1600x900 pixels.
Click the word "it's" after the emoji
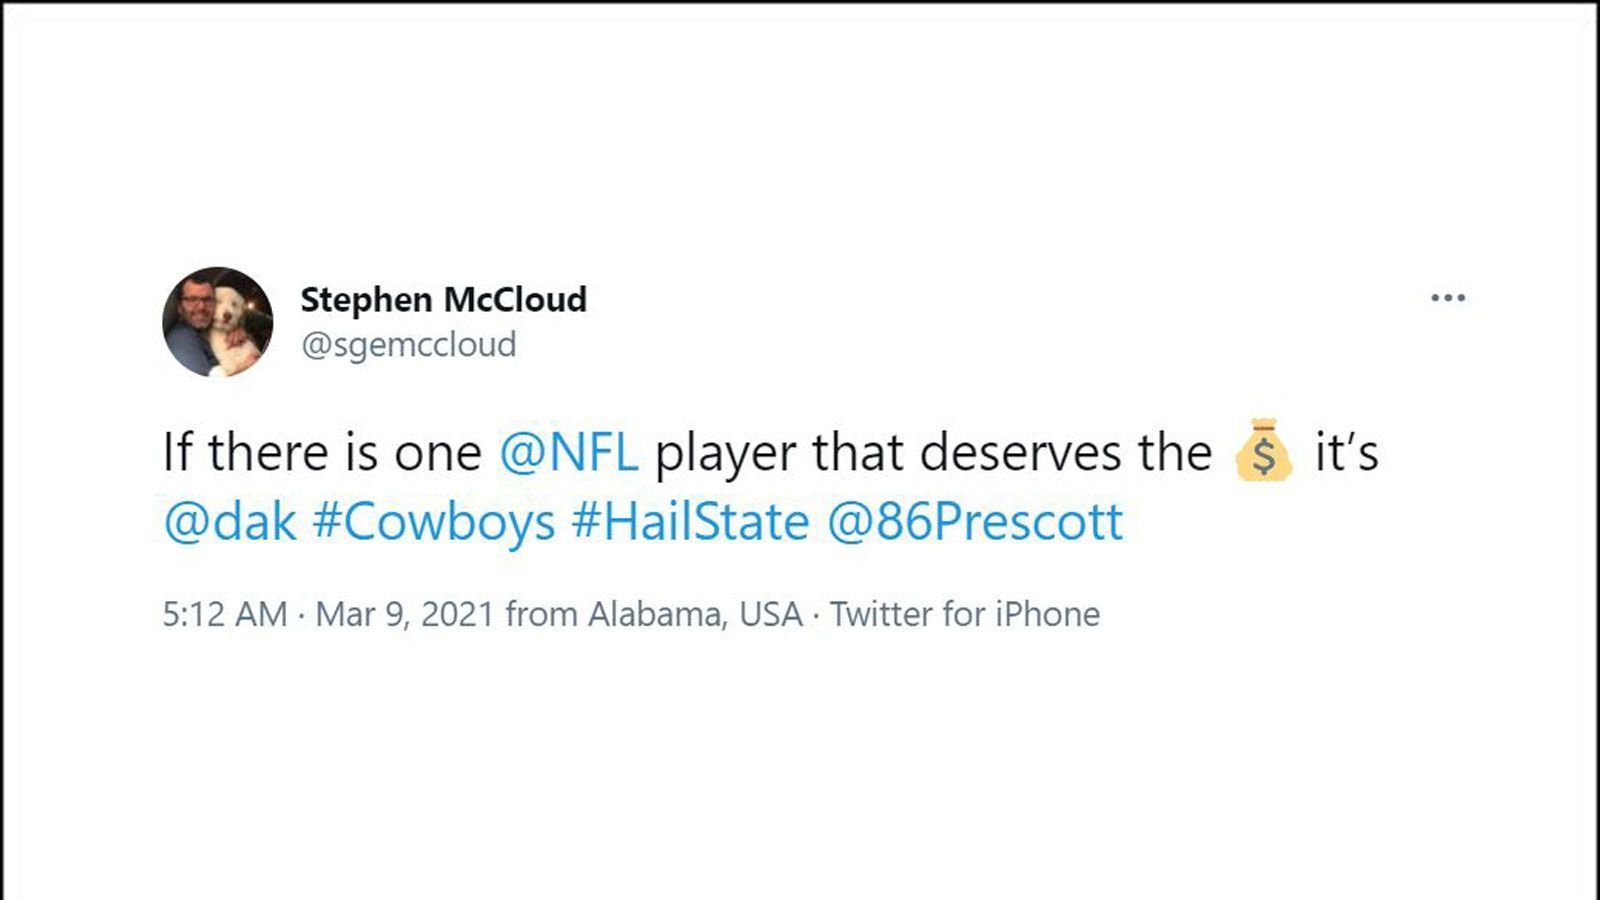tap(1346, 452)
